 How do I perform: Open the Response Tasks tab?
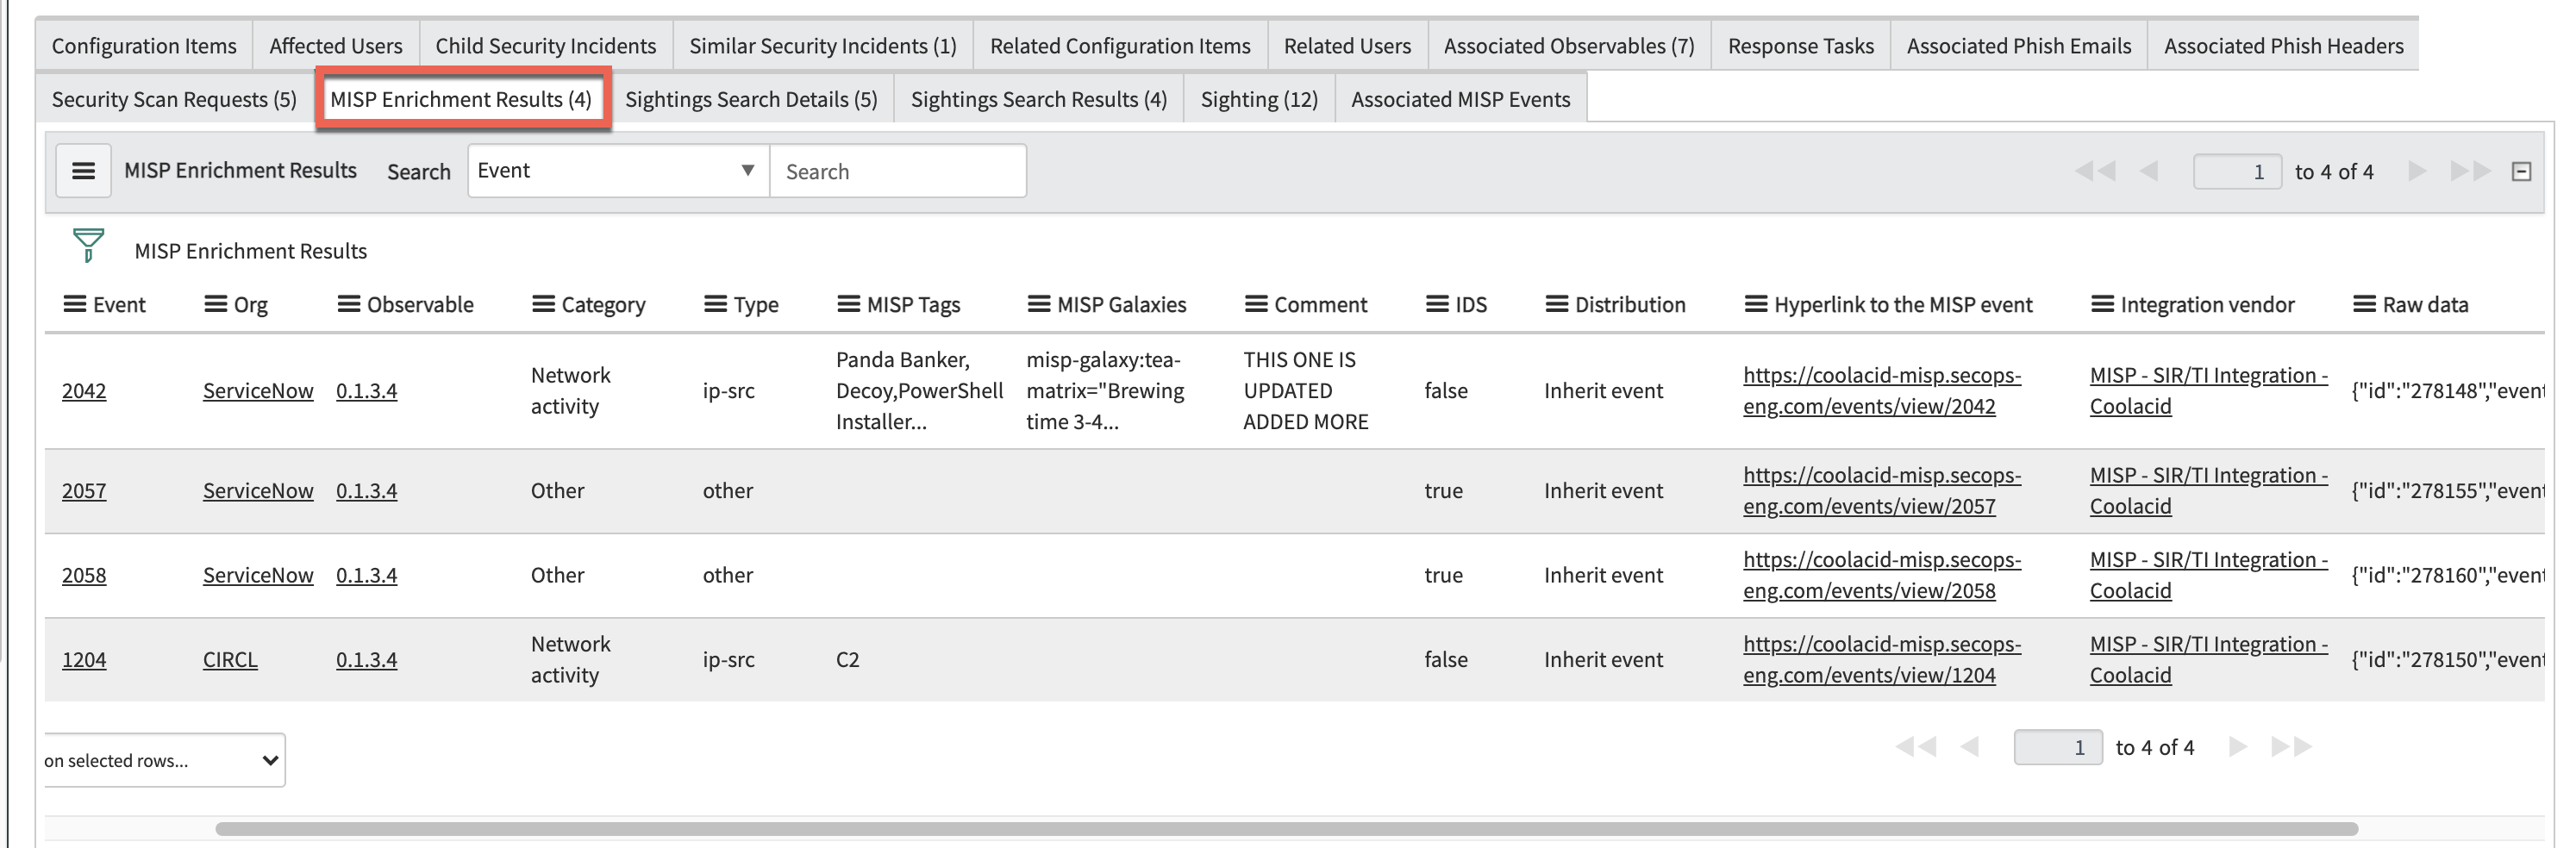click(1801, 46)
